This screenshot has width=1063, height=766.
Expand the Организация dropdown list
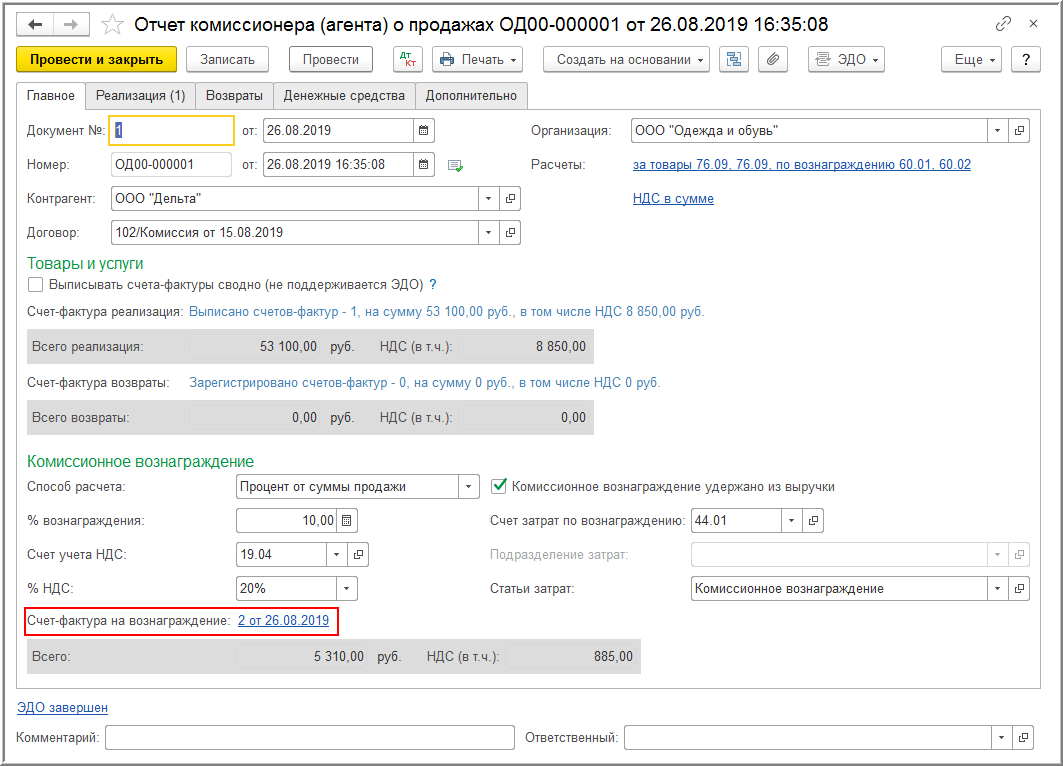[x=997, y=130]
